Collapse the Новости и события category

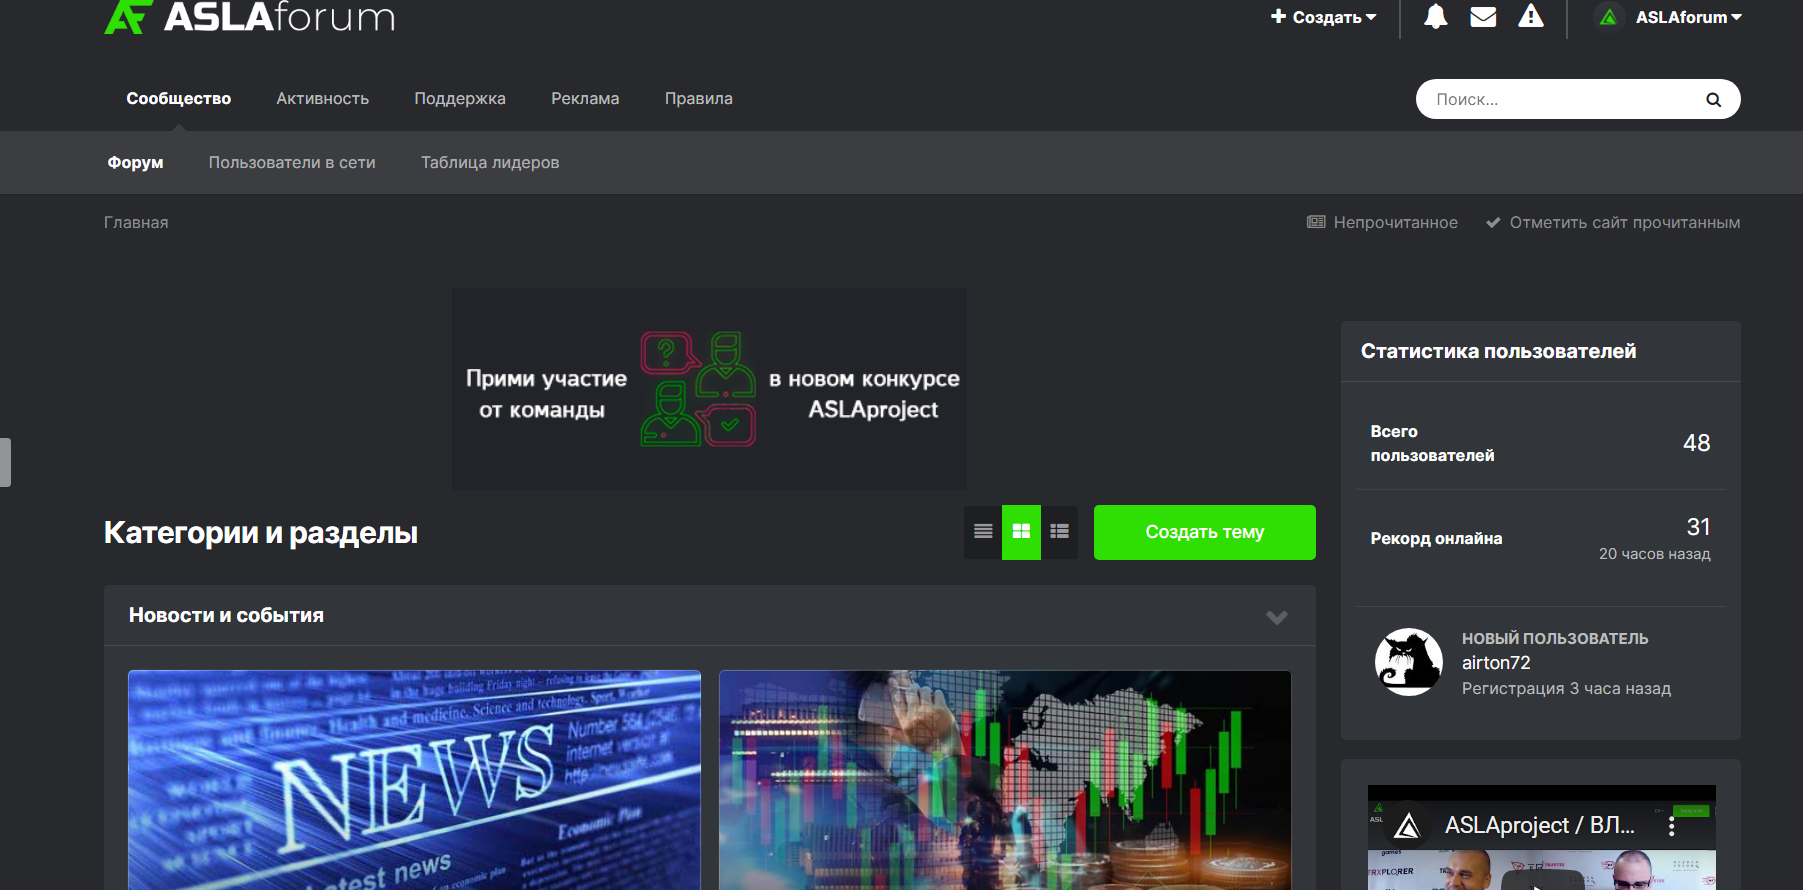point(1277,617)
